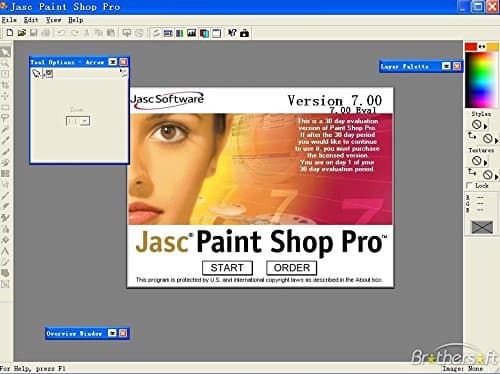Expand the foreground Styles flyout arrow
Screen dimensions: 500x374
(485, 126)
